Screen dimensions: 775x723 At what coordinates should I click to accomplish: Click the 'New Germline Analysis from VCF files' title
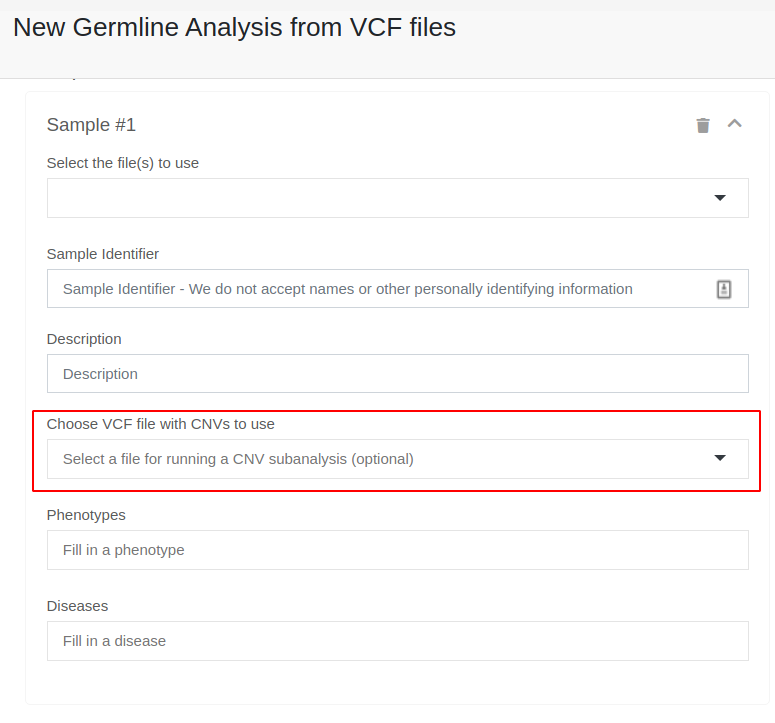pyautogui.click(x=234, y=28)
